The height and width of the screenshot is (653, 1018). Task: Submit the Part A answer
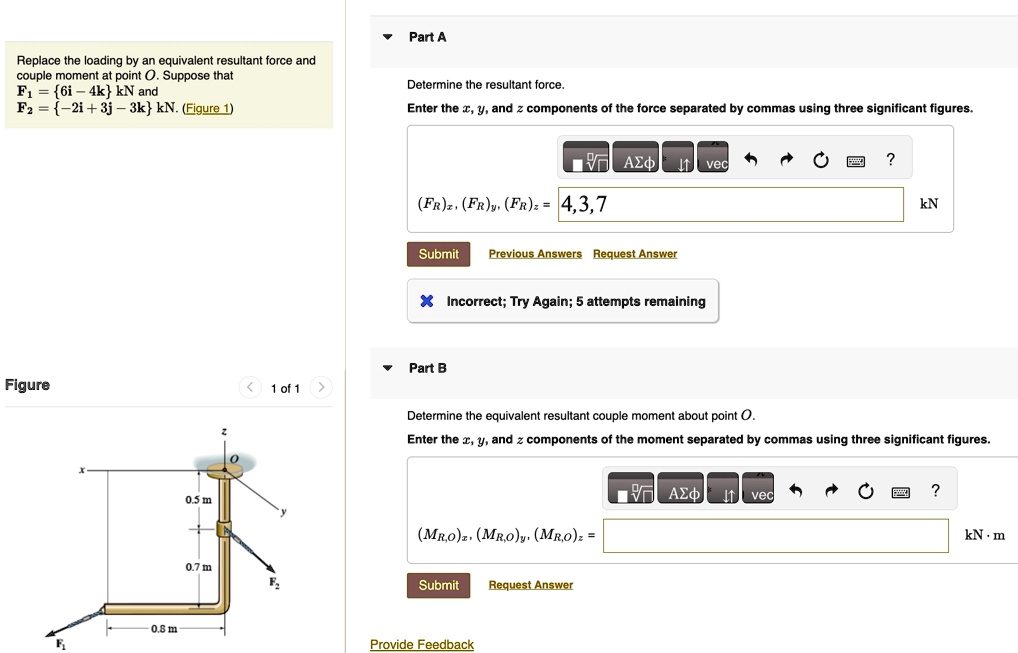point(438,254)
